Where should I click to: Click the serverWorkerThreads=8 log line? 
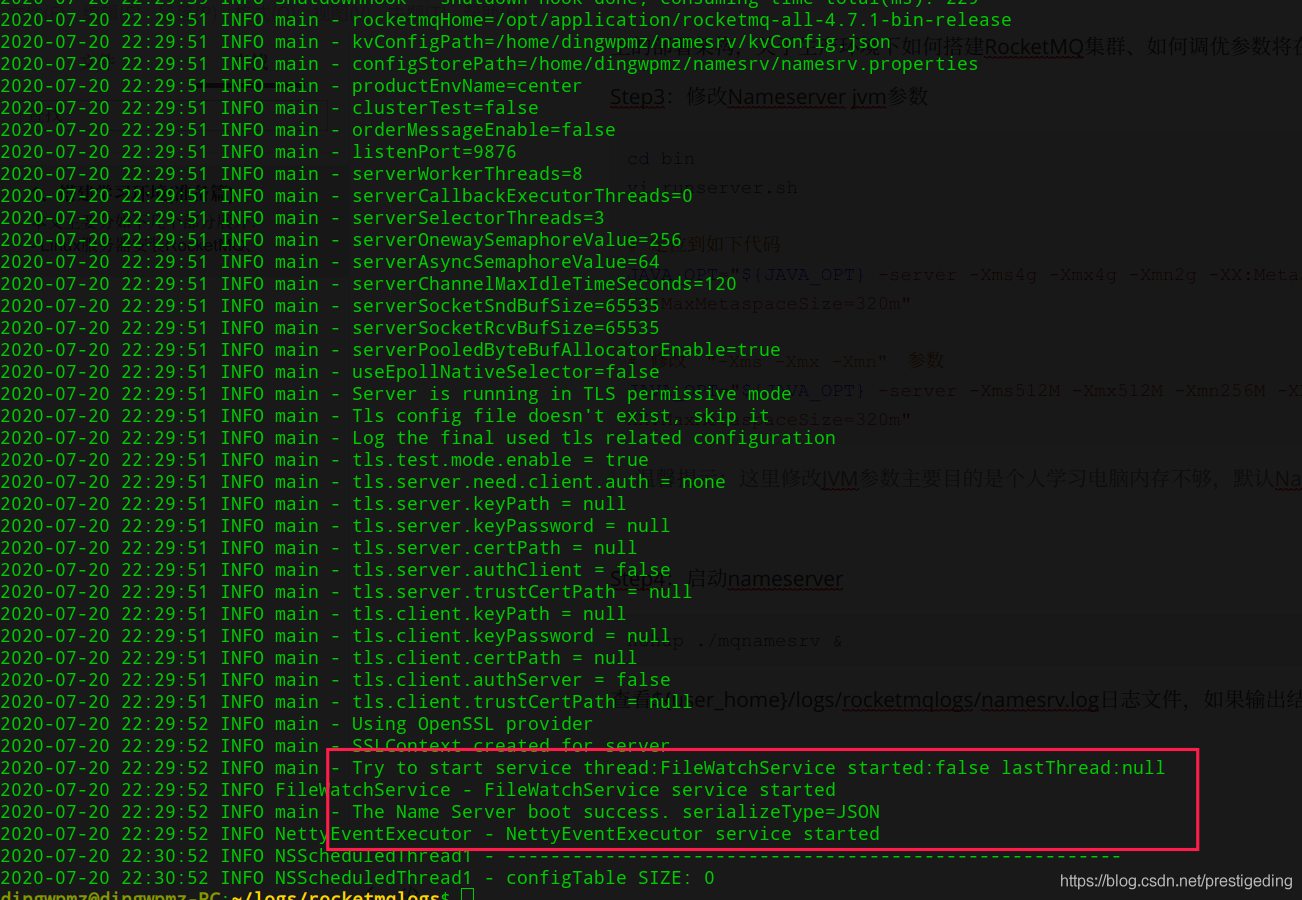coord(466,174)
